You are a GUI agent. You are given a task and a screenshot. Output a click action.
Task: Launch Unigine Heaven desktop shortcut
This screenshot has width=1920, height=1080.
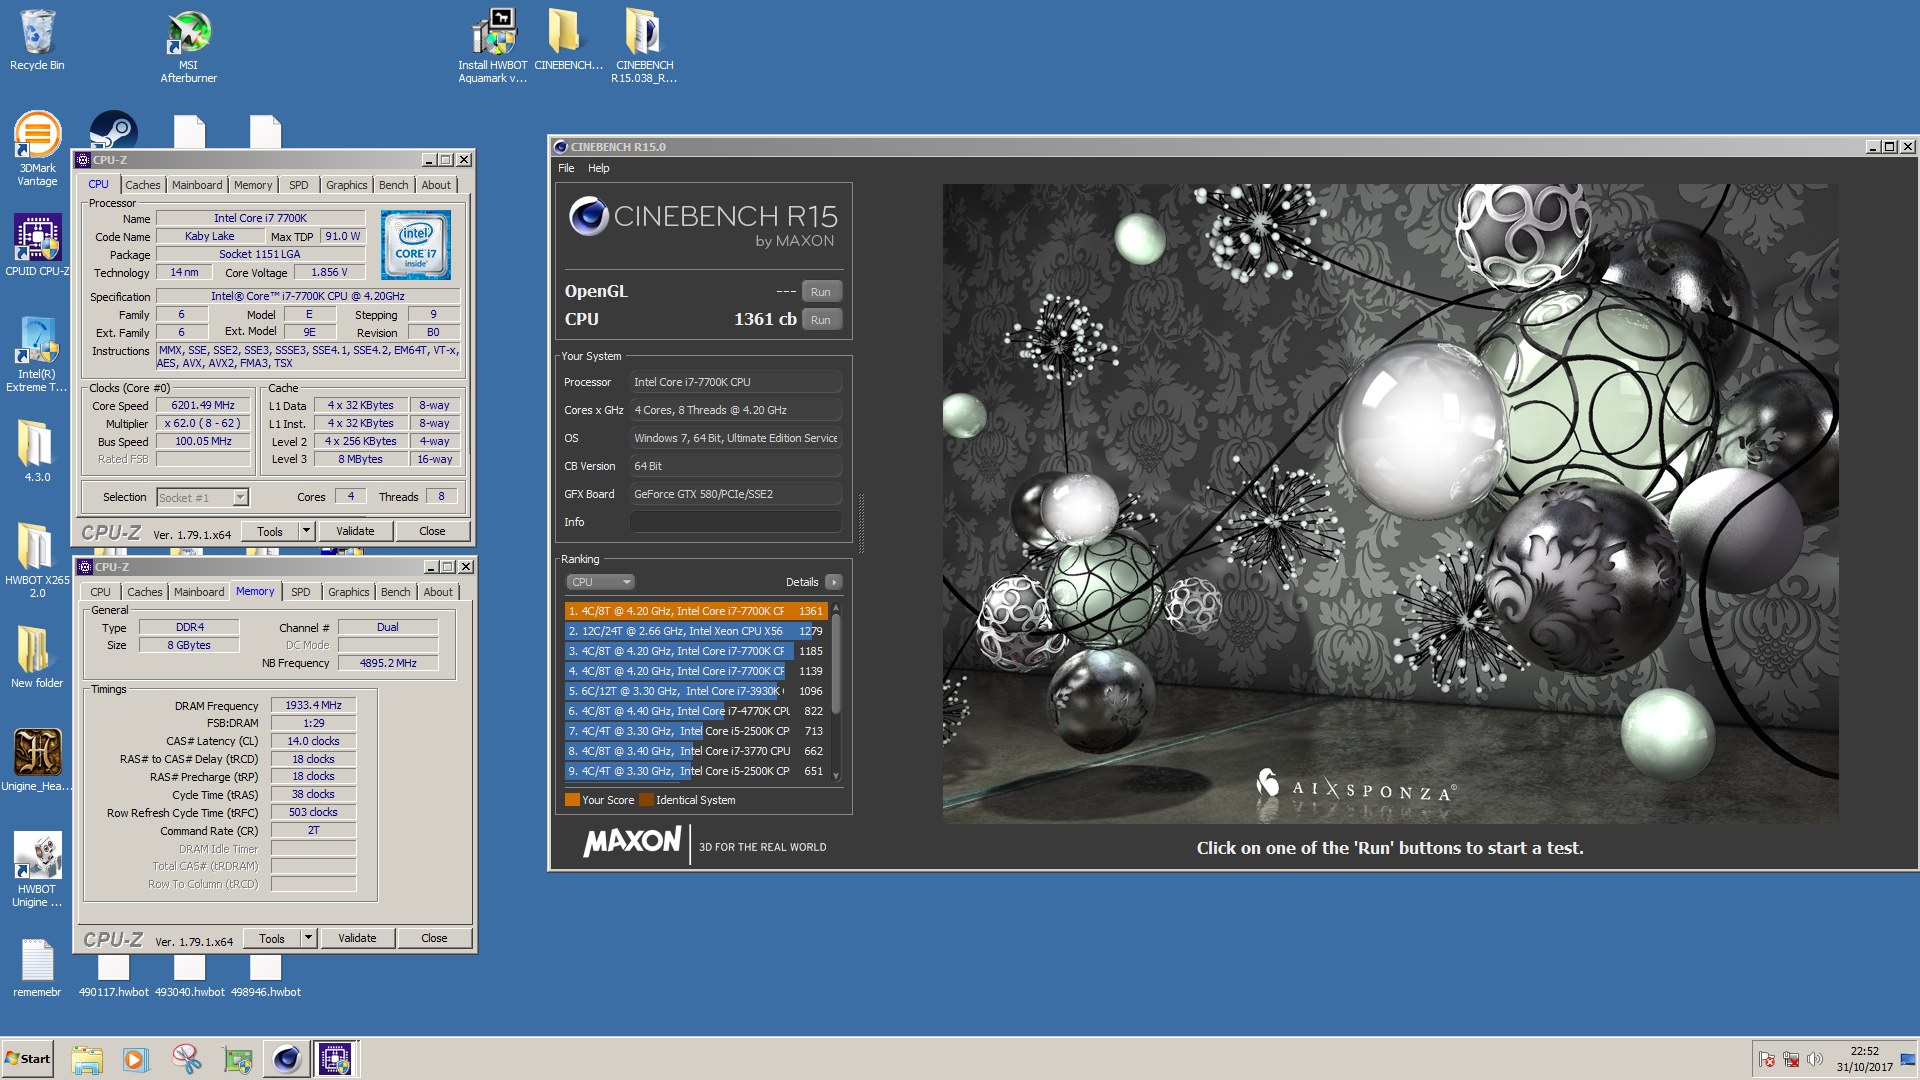(x=37, y=759)
